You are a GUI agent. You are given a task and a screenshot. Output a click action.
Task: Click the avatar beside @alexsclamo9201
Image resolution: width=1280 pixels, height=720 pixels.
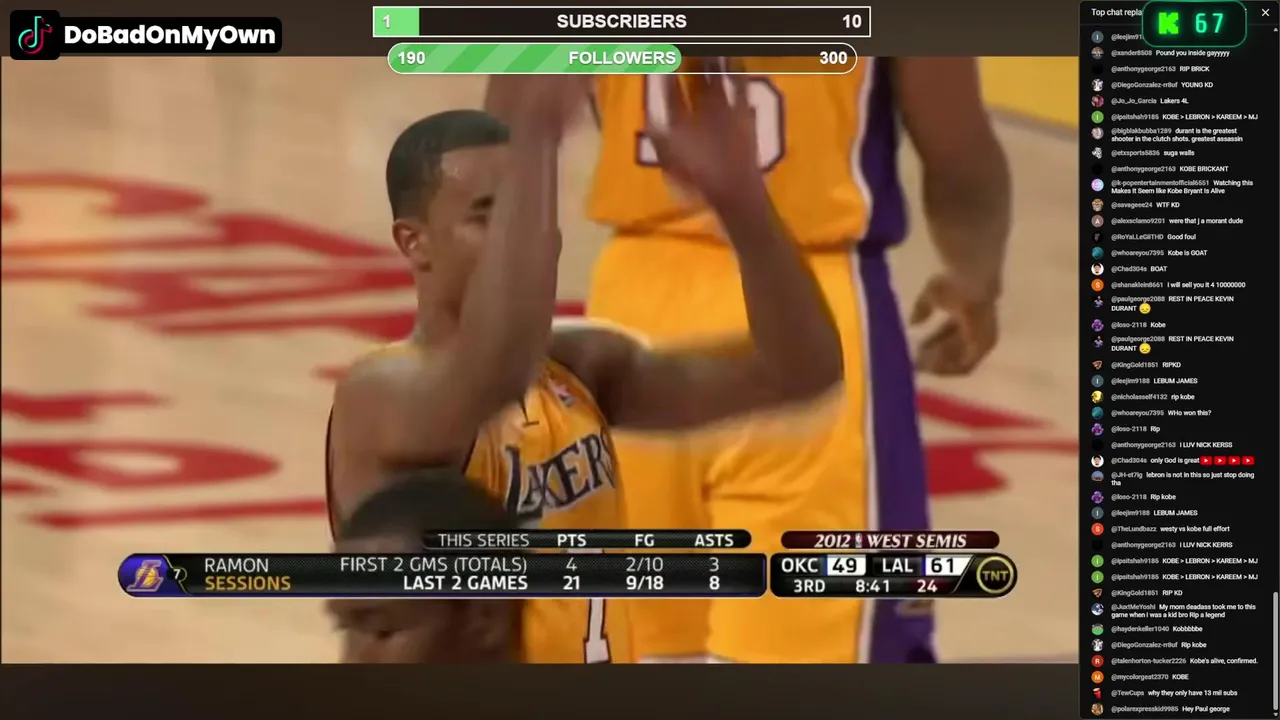pos(1097,221)
